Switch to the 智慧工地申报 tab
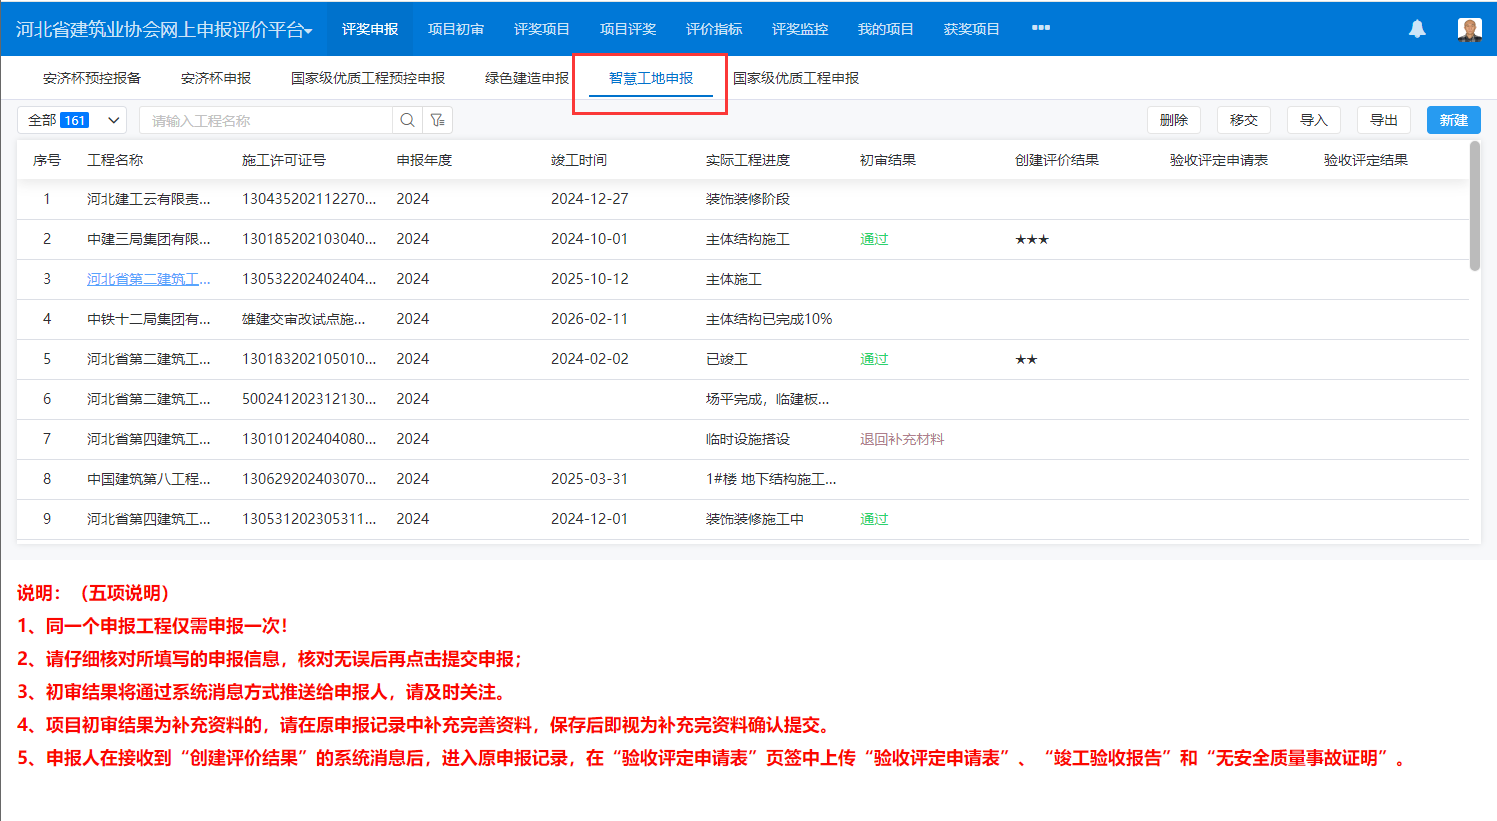The height and width of the screenshot is (821, 1497). click(650, 78)
